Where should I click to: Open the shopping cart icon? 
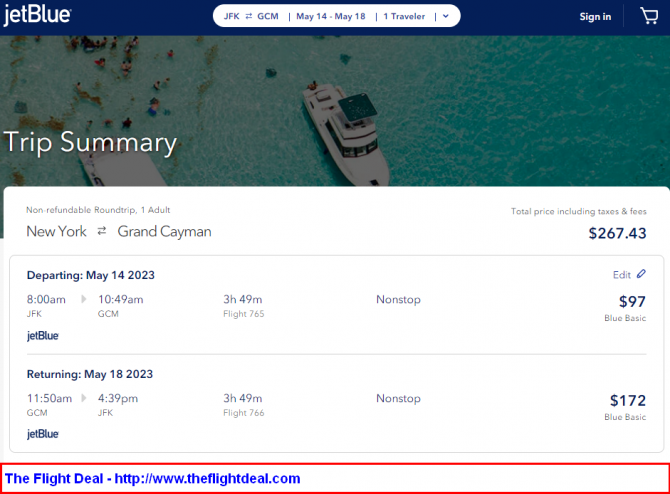click(649, 16)
